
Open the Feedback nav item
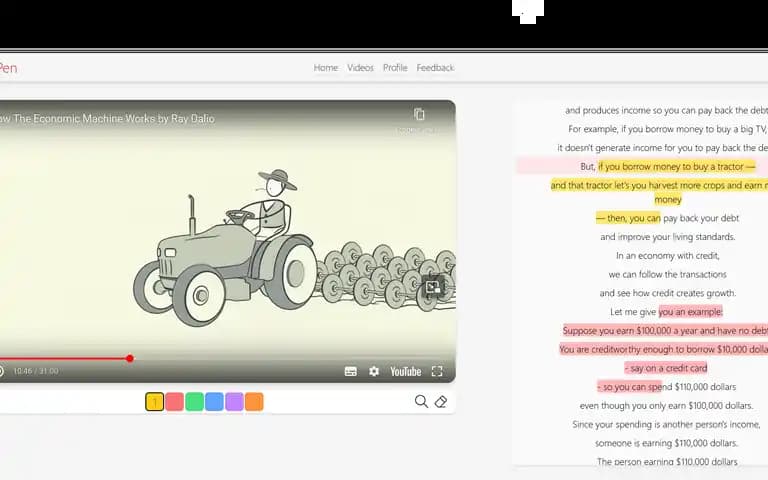point(435,68)
